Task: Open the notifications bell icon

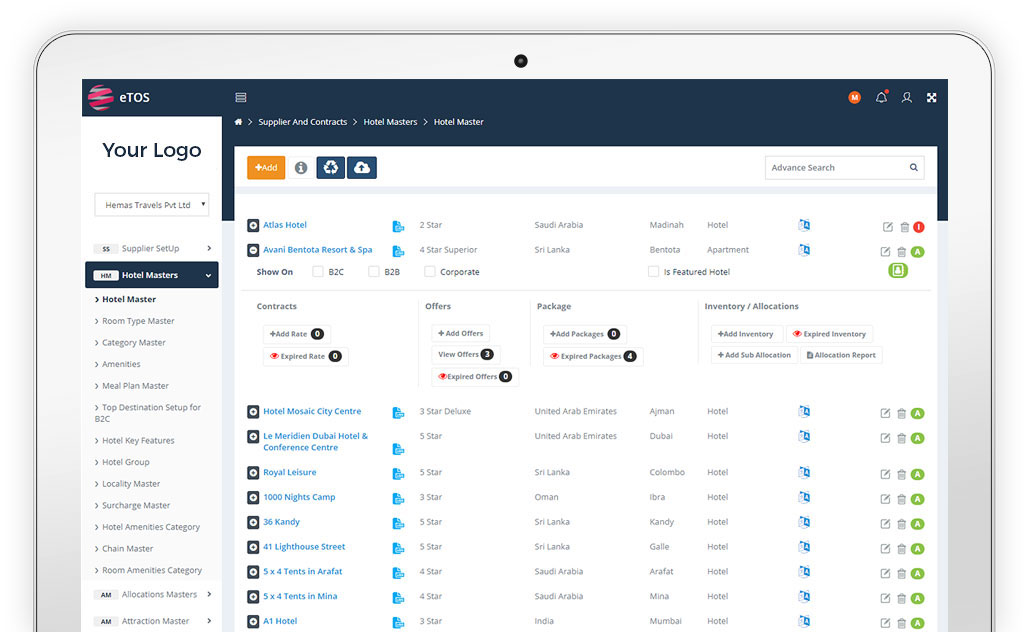Action: point(881,97)
